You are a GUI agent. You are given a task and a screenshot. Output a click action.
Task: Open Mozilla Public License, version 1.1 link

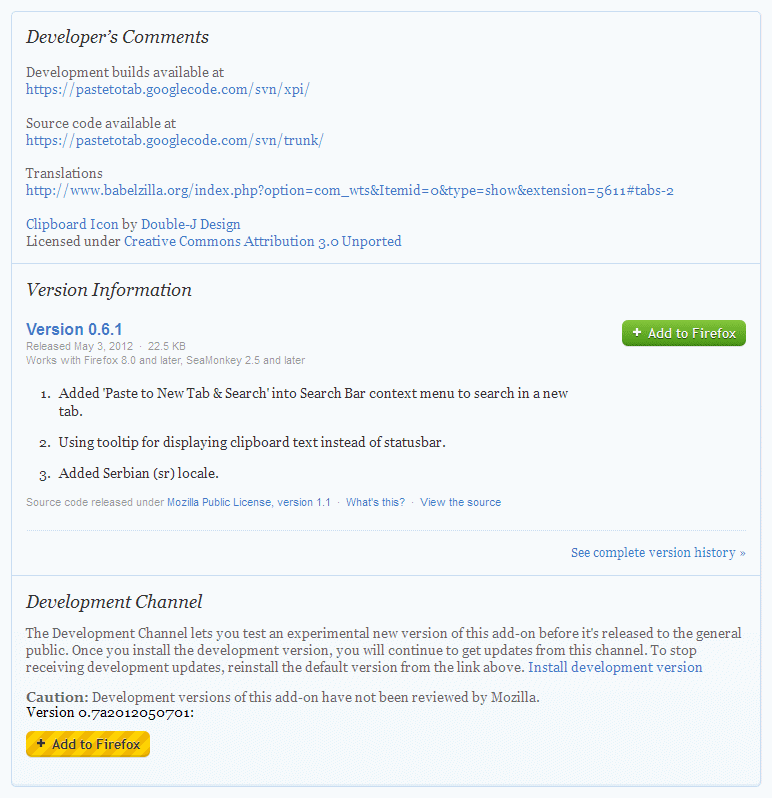point(249,502)
